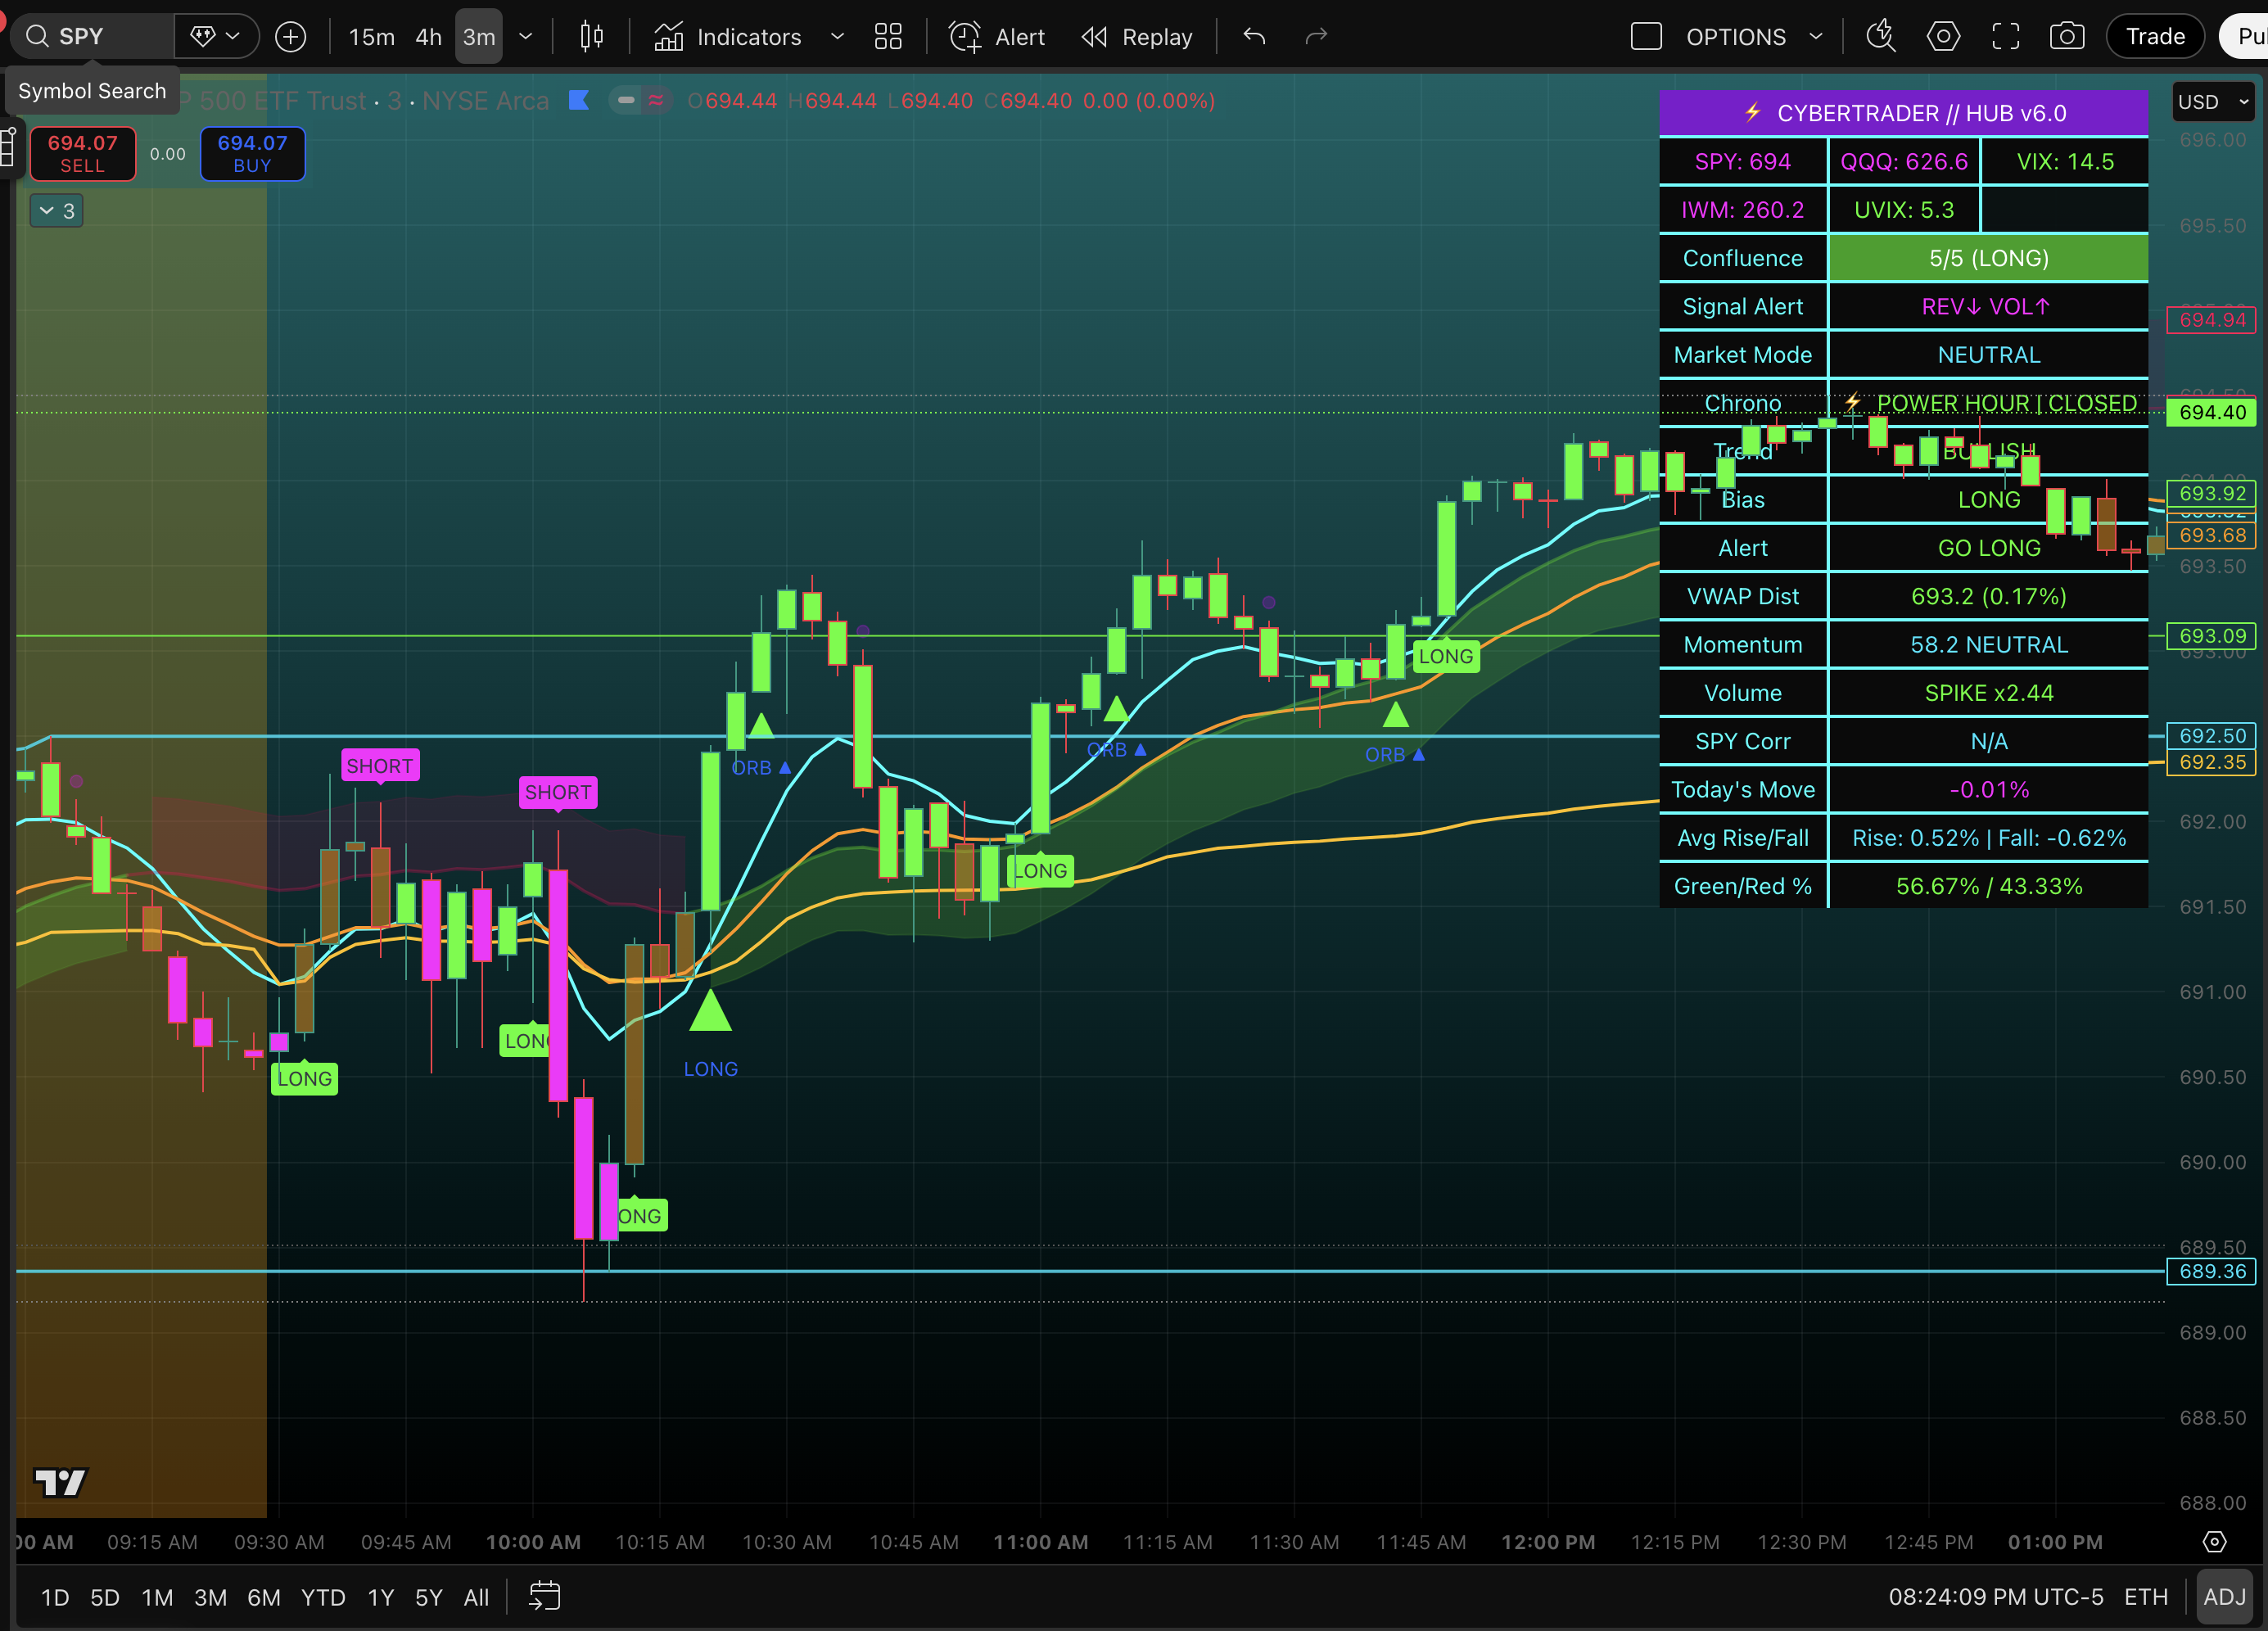Screen dimensions: 2268x1631
Task: Click the Undo arrow
Action: (1253, 36)
